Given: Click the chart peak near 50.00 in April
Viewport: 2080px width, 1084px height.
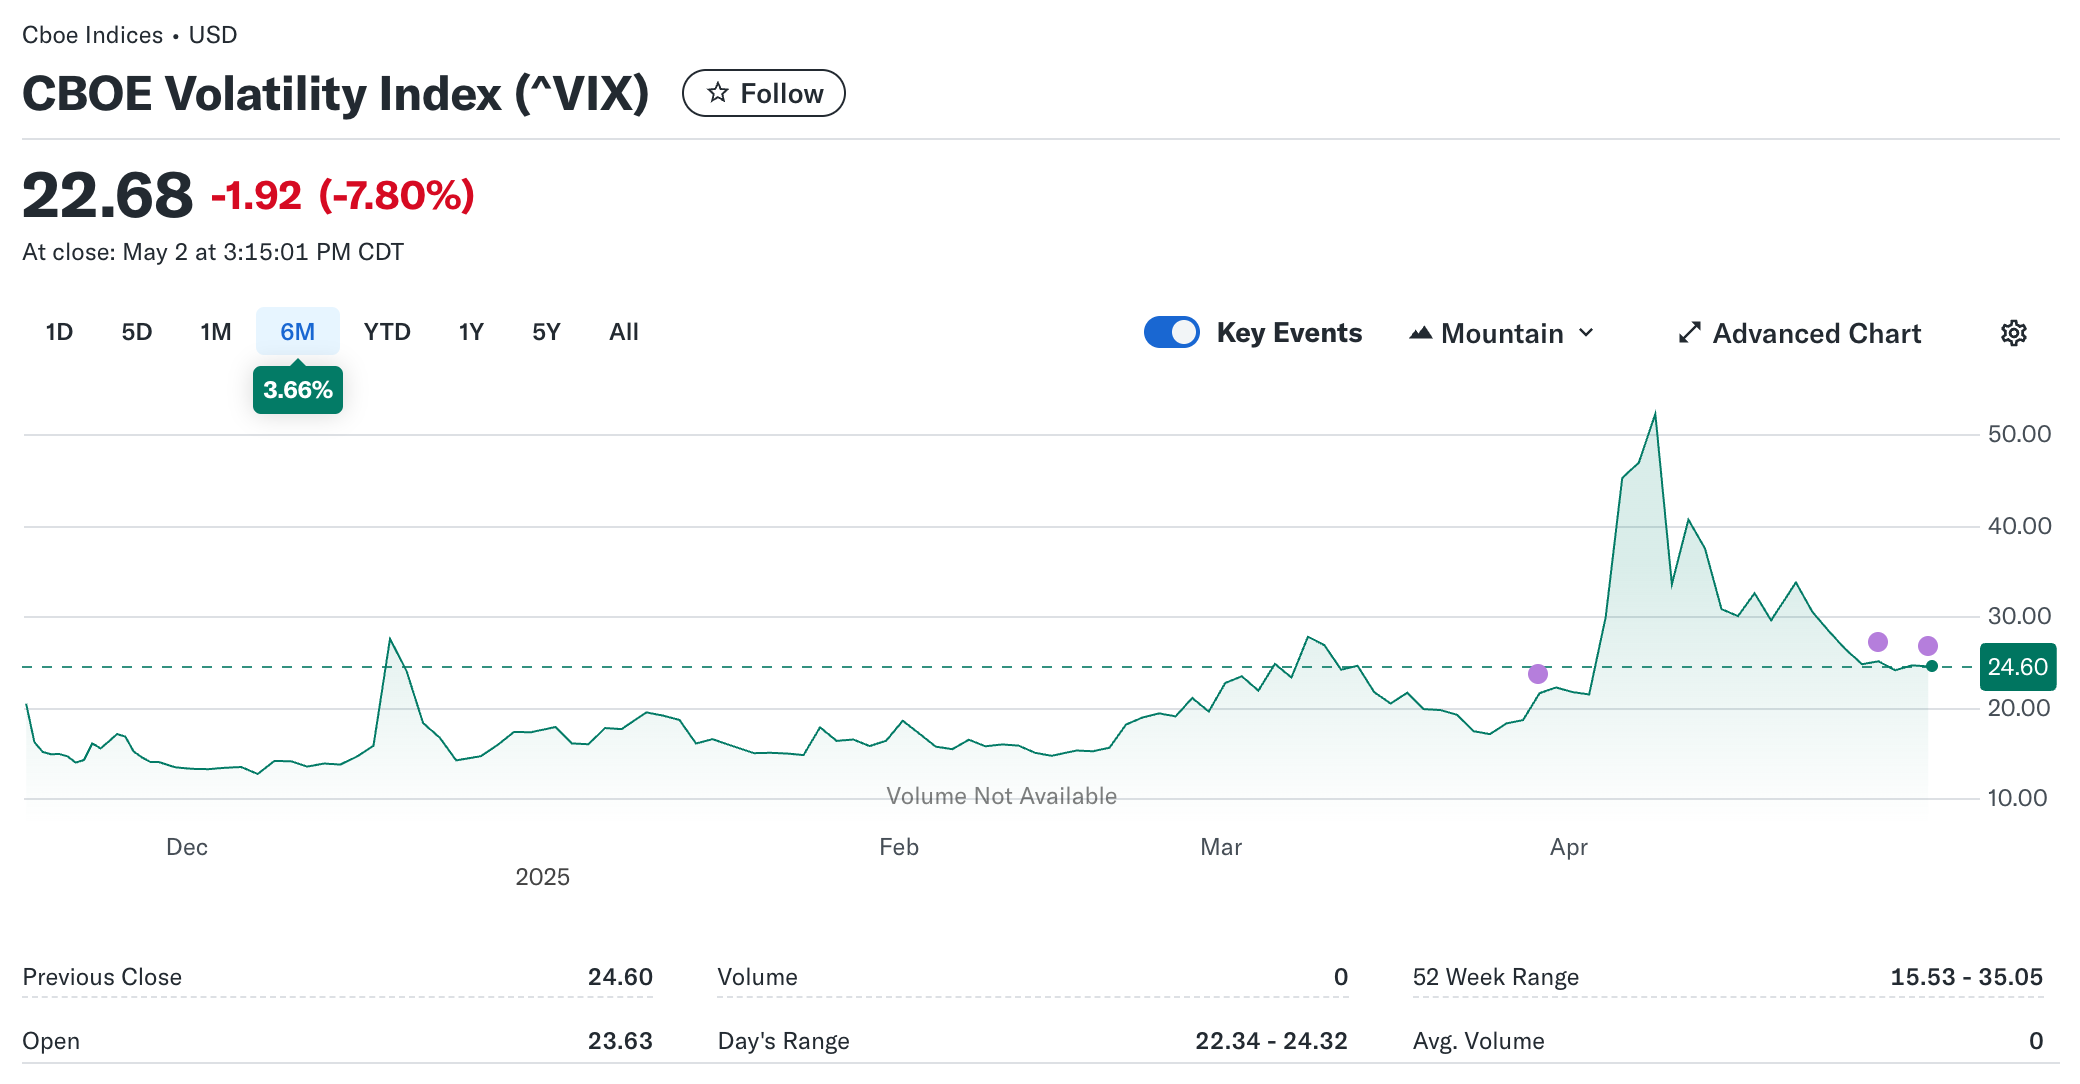Looking at the screenshot, I should click(1655, 415).
